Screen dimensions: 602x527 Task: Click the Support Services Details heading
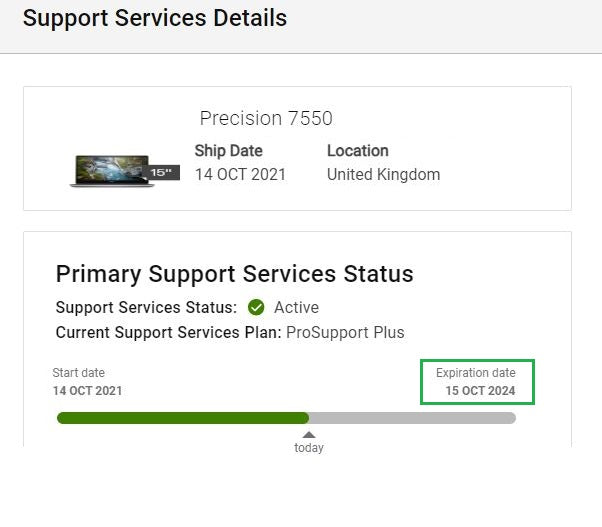pos(154,18)
